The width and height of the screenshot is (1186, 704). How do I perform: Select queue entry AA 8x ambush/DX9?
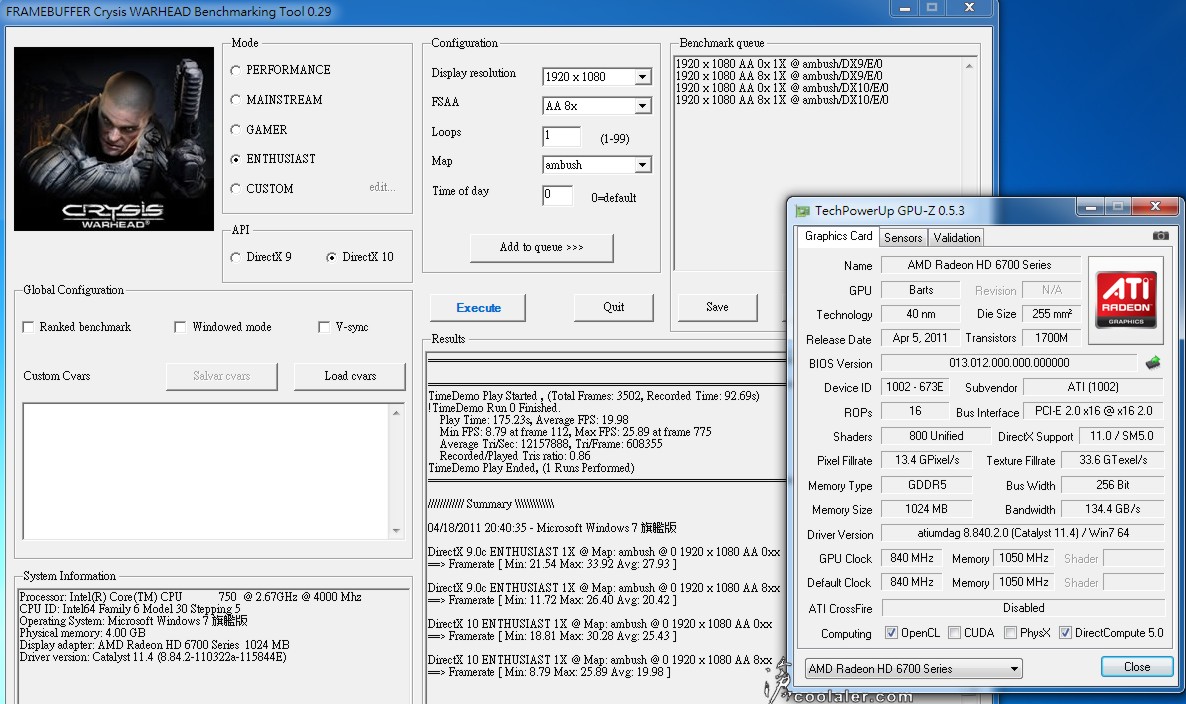click(778, 76)
